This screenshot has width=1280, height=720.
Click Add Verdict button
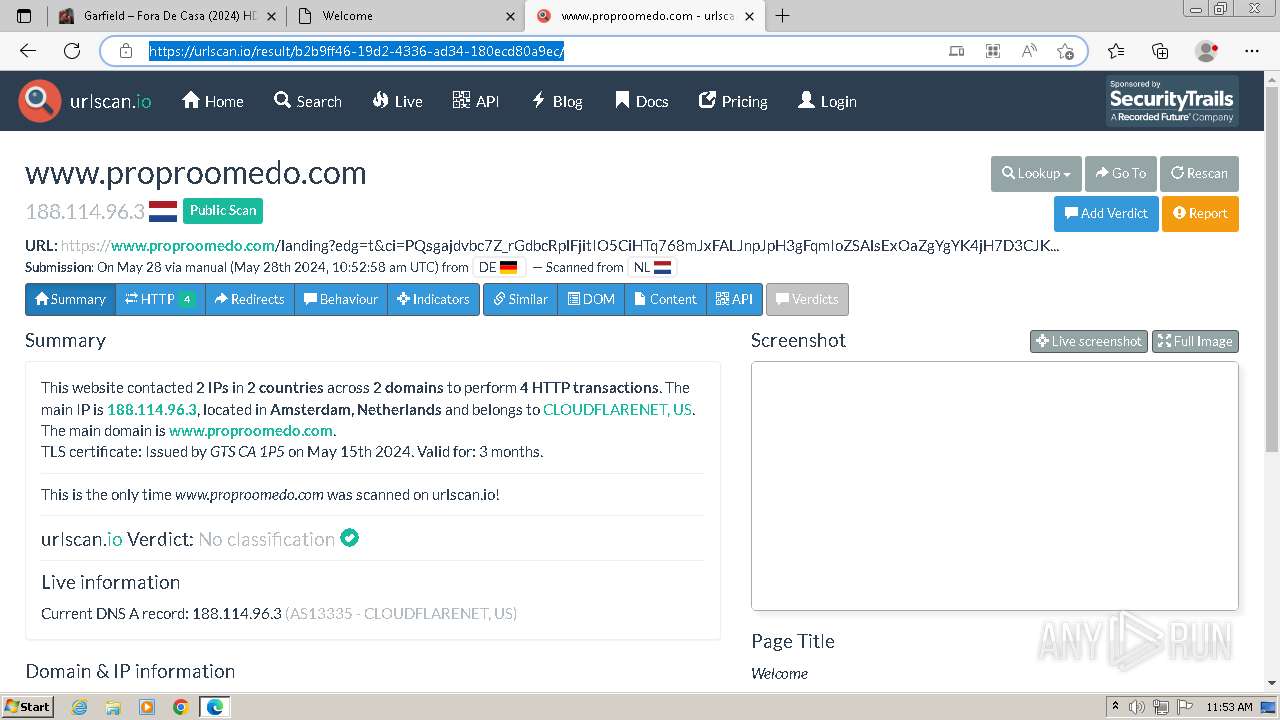(x=1106, y=213)
